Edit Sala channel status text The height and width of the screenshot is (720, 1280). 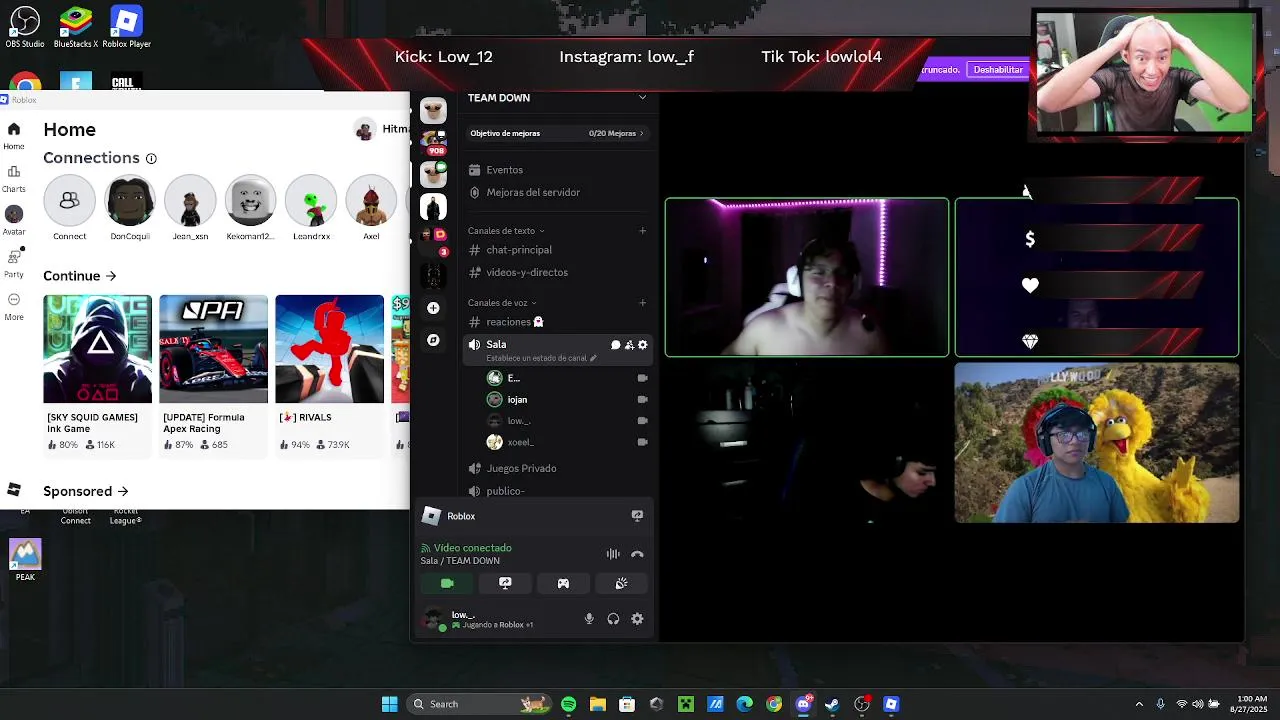pyautogui.click(x=541, y=358)
